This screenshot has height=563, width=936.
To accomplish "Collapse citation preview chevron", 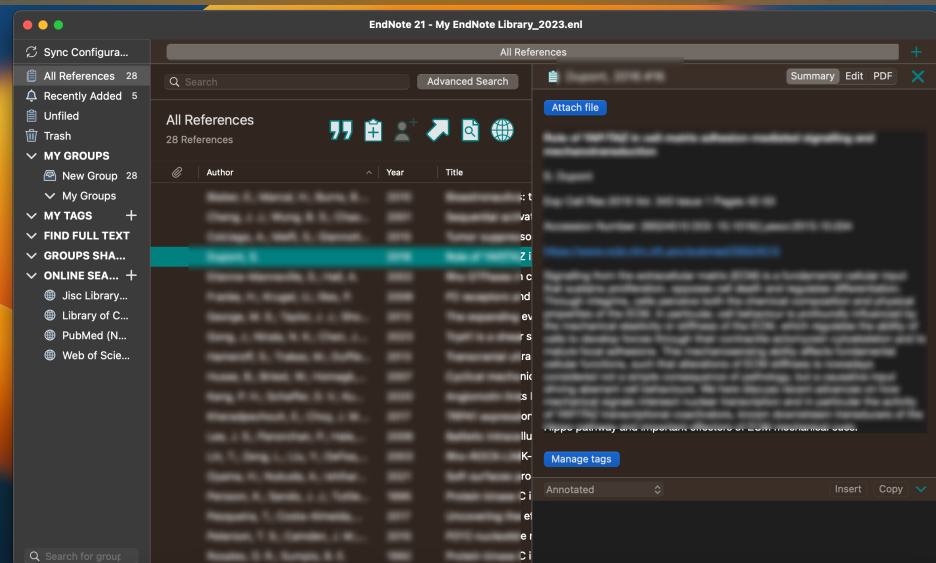I will coord(921,489).
